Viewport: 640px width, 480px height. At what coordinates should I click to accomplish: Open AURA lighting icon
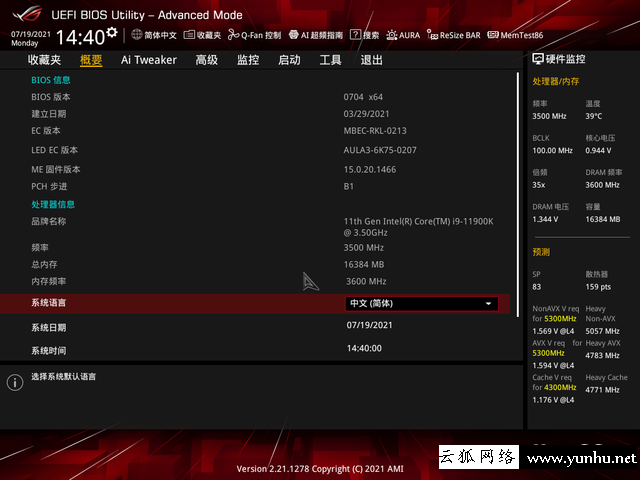click(x=392, y=35)
